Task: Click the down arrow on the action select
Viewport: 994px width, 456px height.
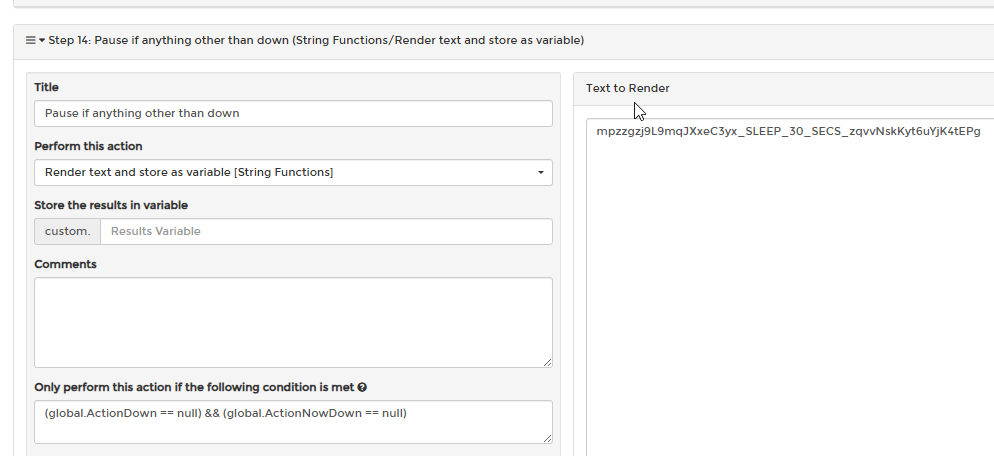Action: [541, 173]
